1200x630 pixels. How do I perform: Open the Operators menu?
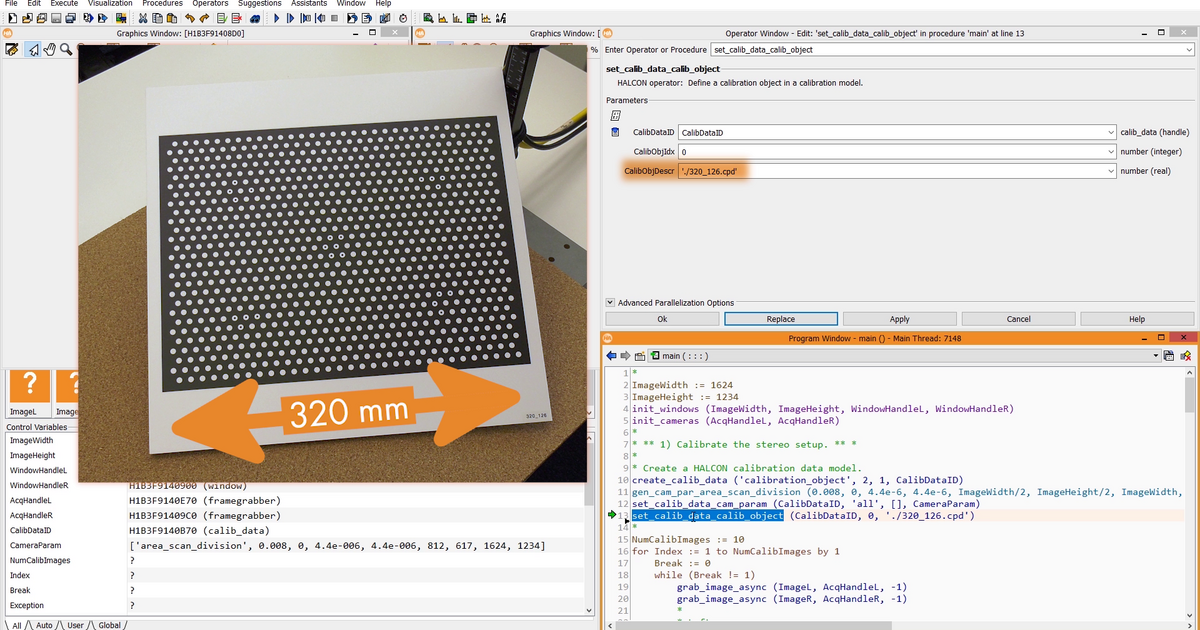coord(210,4)
